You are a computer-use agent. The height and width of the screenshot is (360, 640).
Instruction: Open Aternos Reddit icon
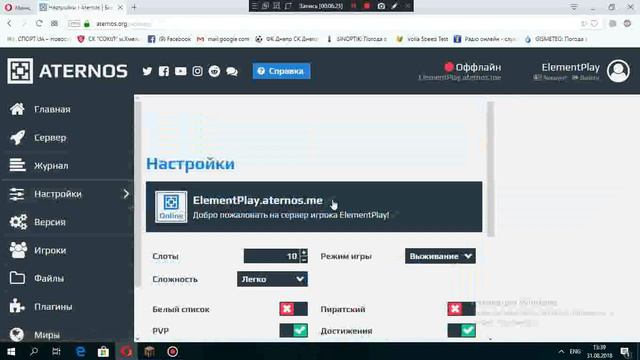tap(214, 71)
